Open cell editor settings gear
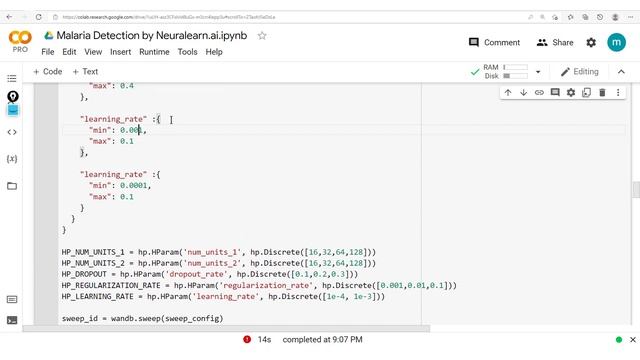640x360 pixels. click(x=571, y=93)
